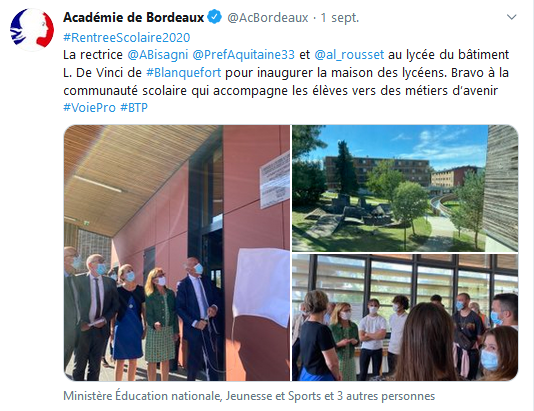Open the #Blanquefort hashtag
The image size is (534, 411).
(x=184, y=73)
